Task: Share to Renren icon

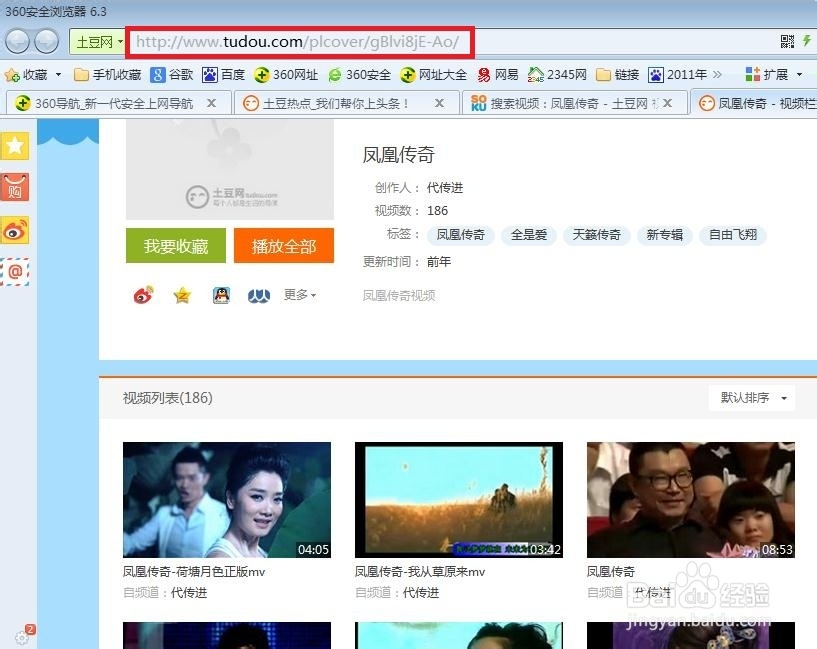Action: (x=259, y=296)
